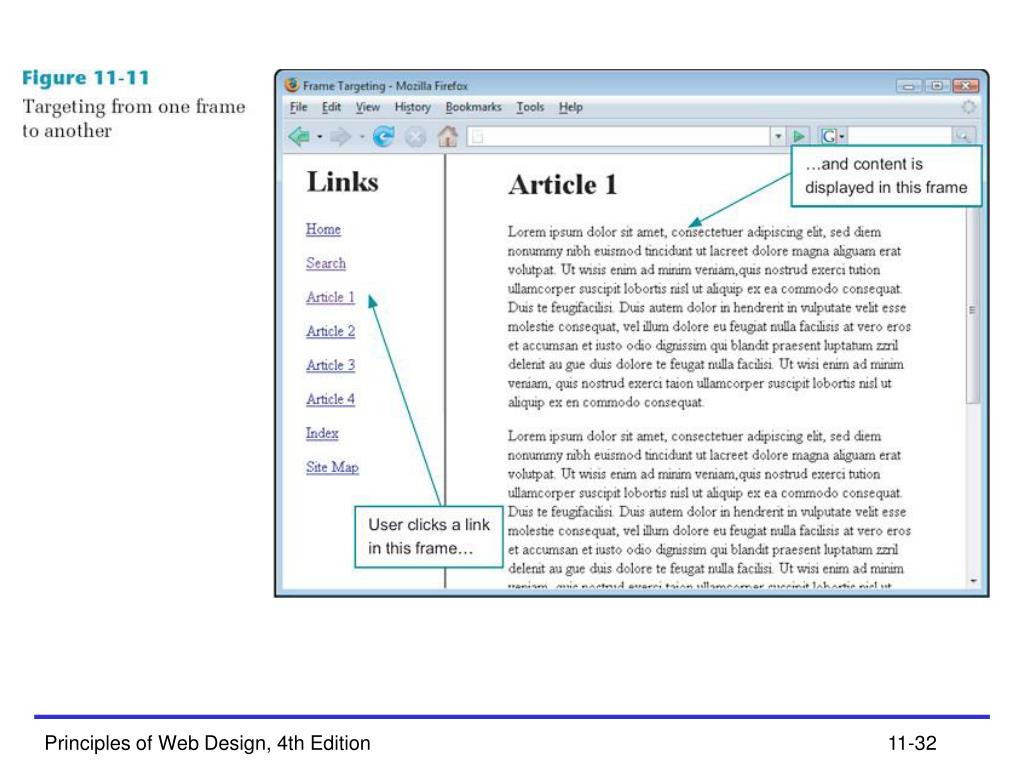The image size is (1024, 768).
Task: Follow the Site Map link
Action: [x=332, y=467]
